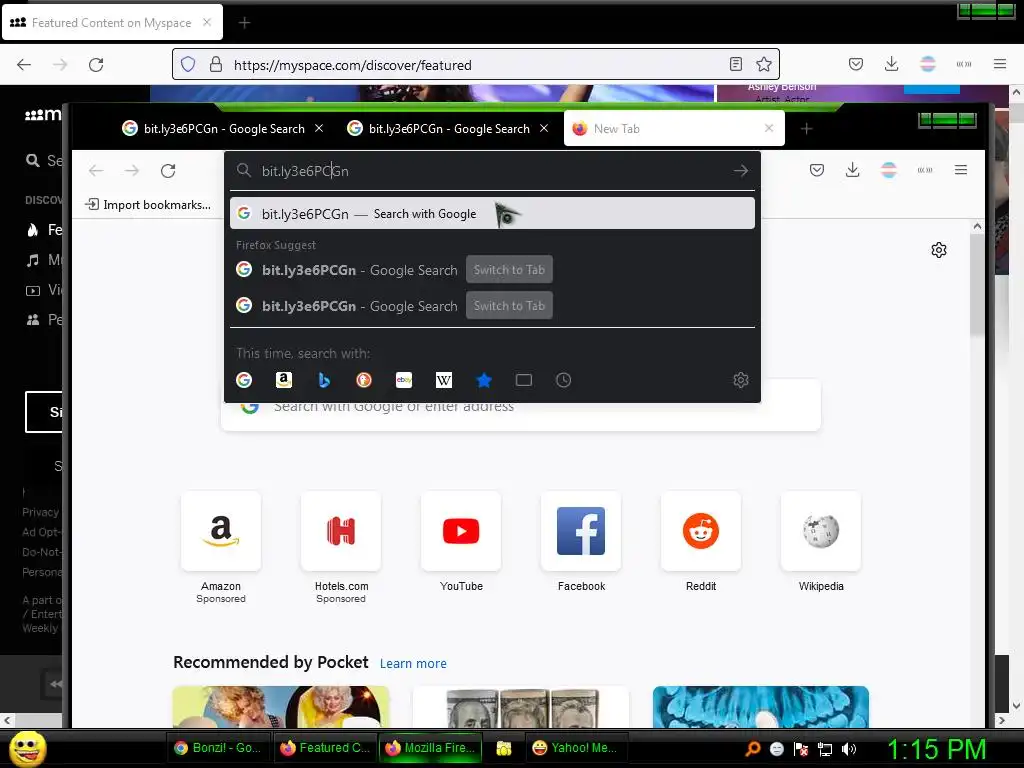Open Videos item in Myspace sidebar
The height and width of the screenshot is (768, 1024).
coord(43,290)
